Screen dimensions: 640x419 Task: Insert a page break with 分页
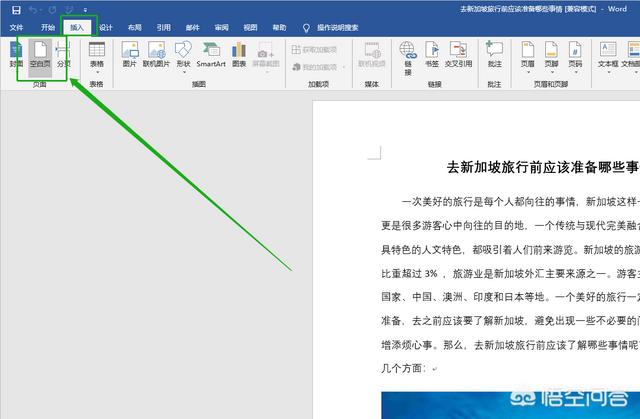click(x=63, y=54)
